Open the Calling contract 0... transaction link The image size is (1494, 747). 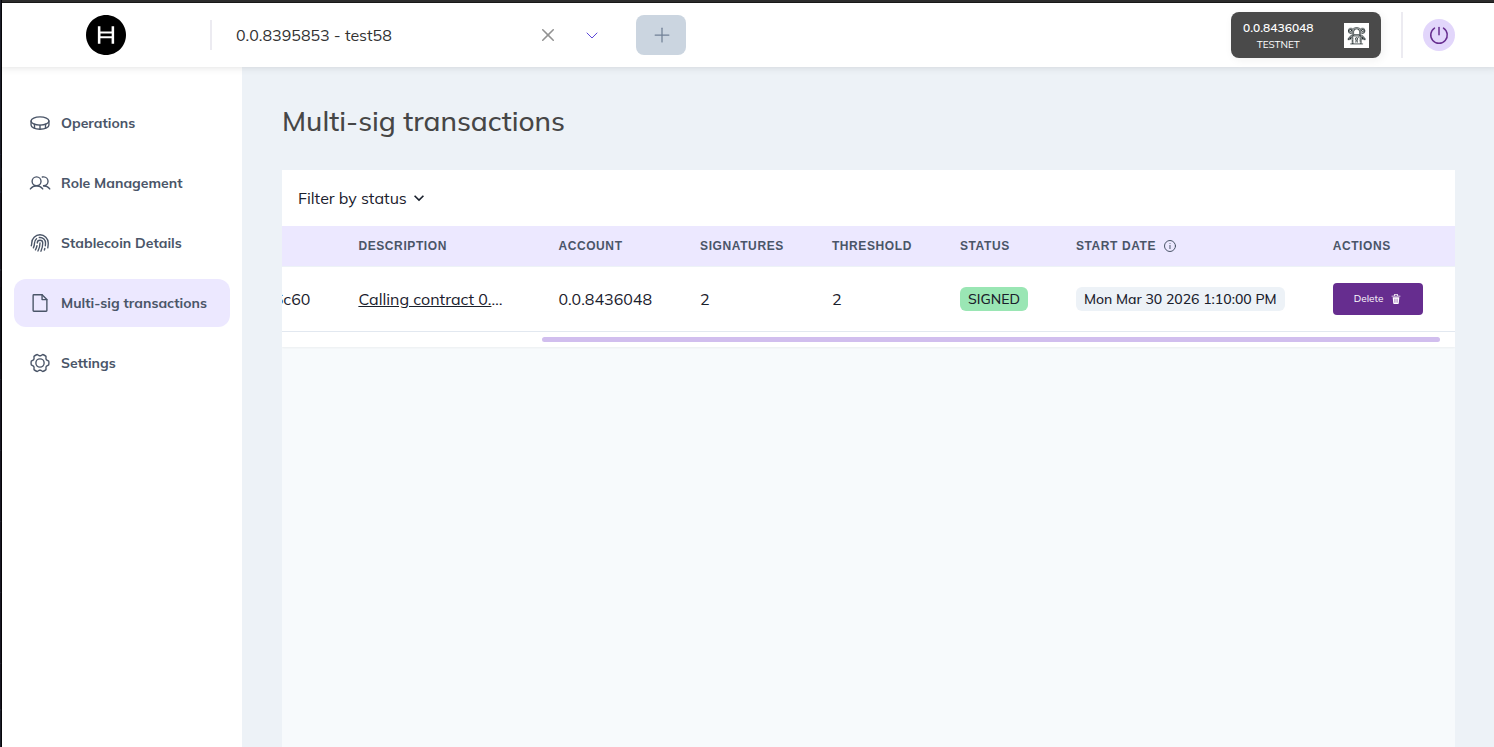click(x=430, y=299)
